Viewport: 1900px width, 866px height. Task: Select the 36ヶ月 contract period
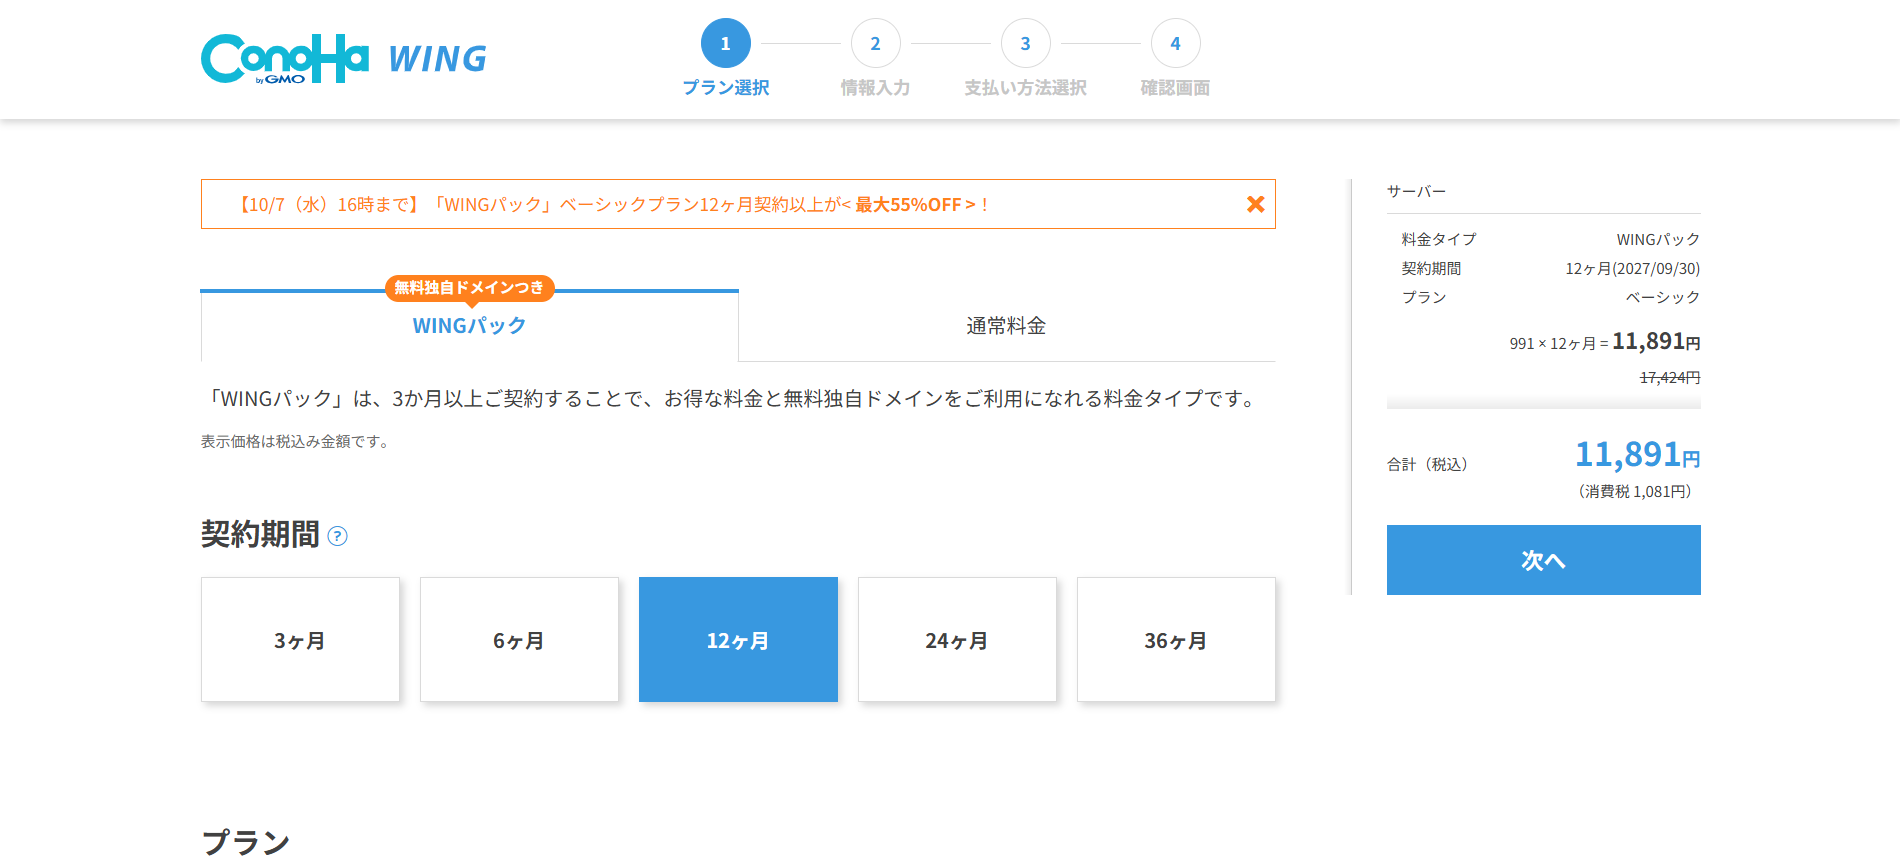(1176, 640)
